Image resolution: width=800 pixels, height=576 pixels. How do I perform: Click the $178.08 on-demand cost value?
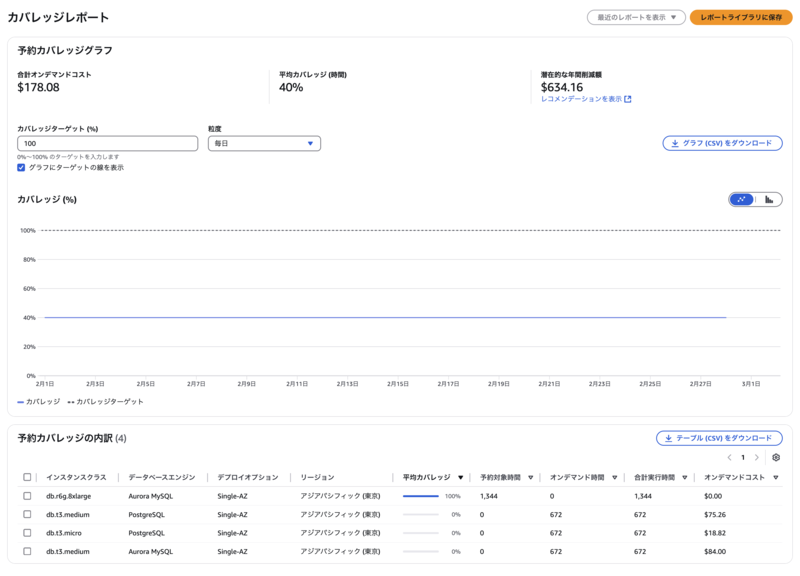click(x=38, y=87)
